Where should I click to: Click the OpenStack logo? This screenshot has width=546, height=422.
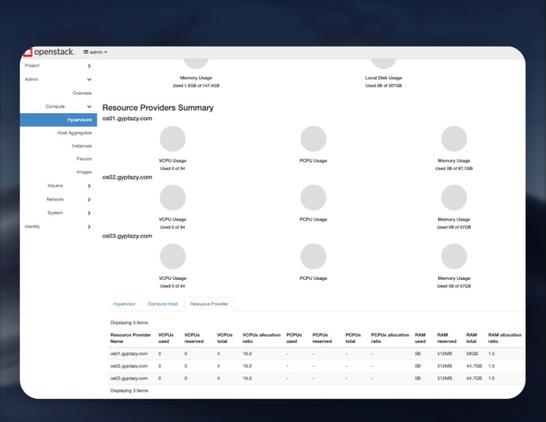pyautogui.click(x=48, y=52)
